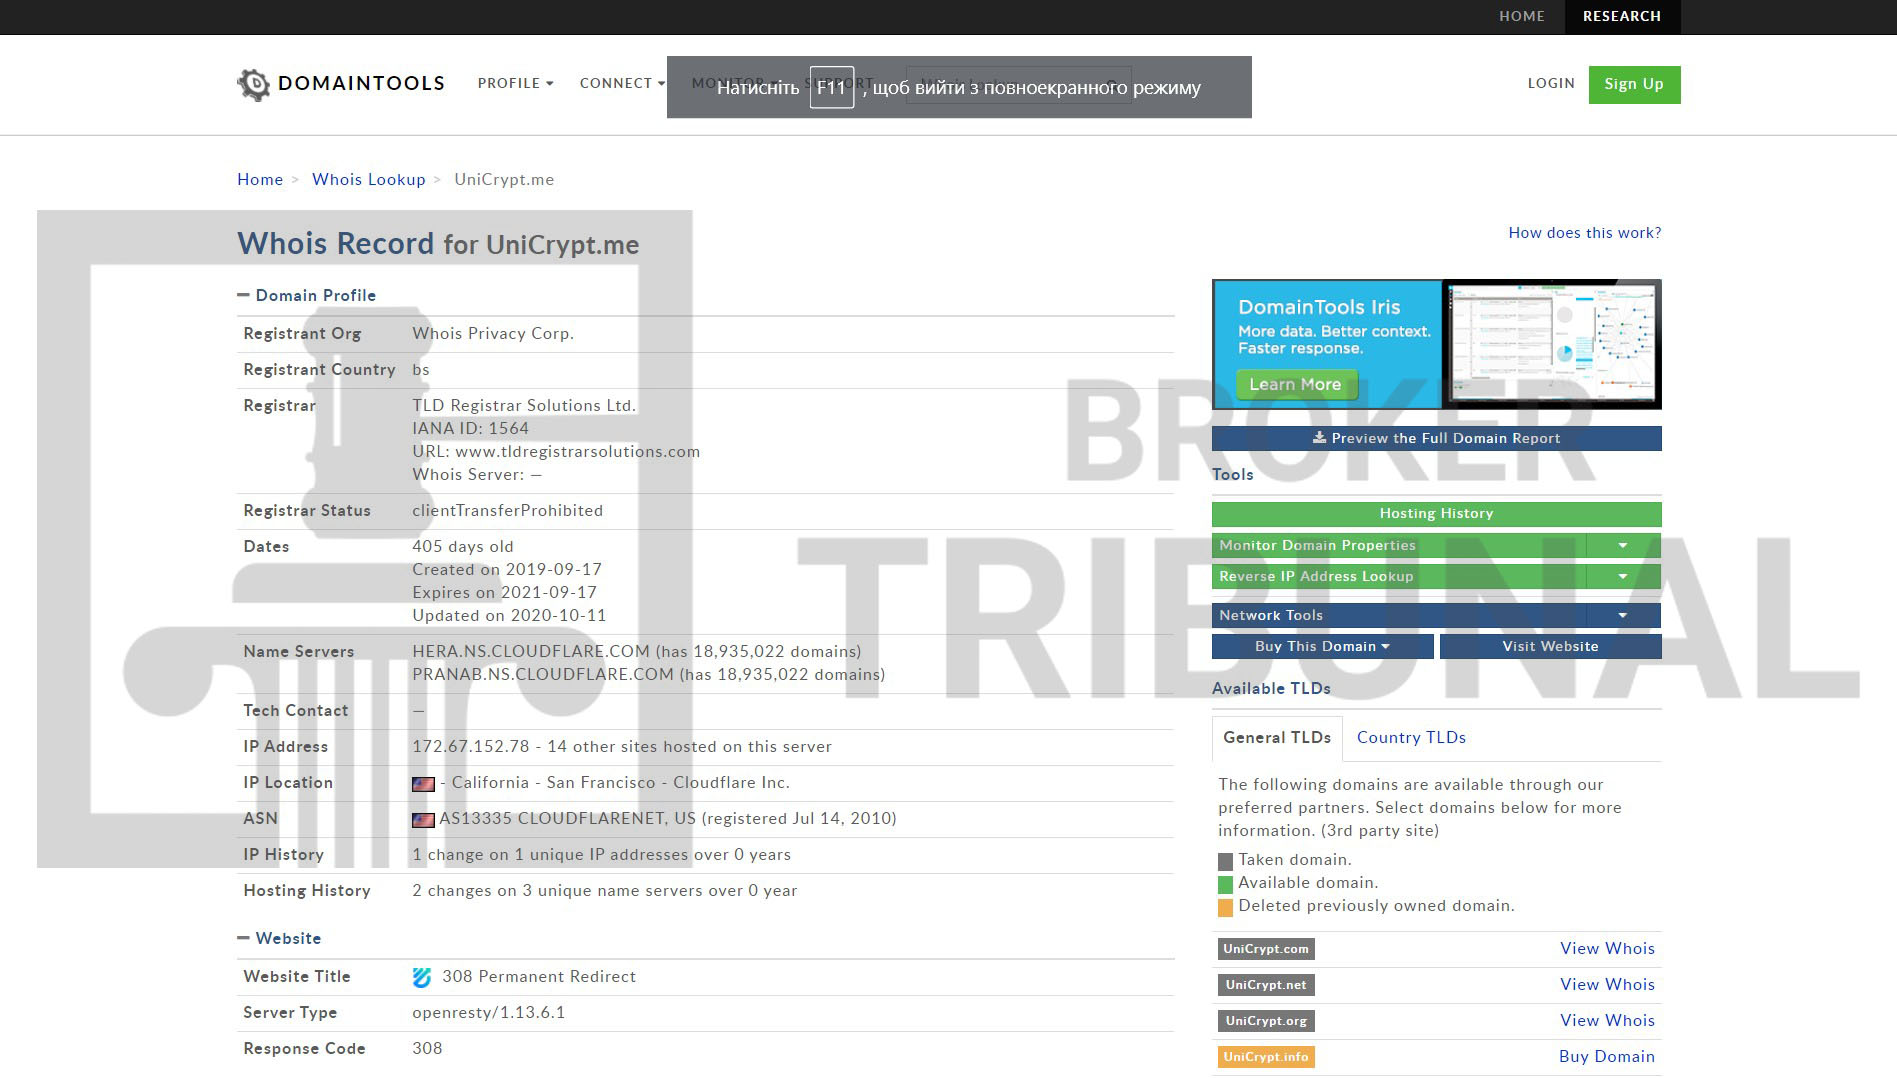Click the DOMAINTOOLS wordmark in header
The width and height of the screenshot is (1897, 1078).
click(361, 83)
